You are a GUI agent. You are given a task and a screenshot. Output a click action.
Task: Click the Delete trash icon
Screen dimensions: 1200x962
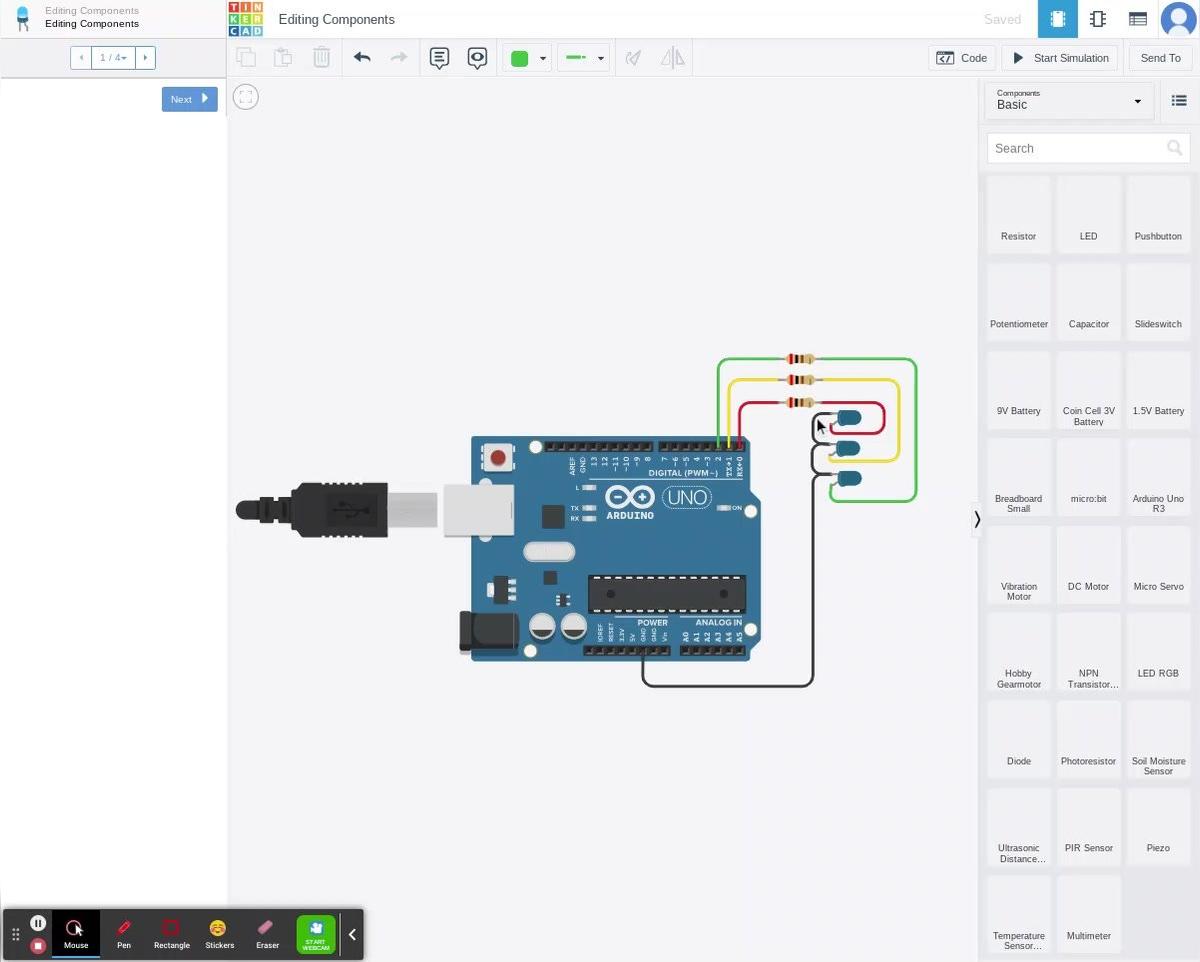click(321, 58)
